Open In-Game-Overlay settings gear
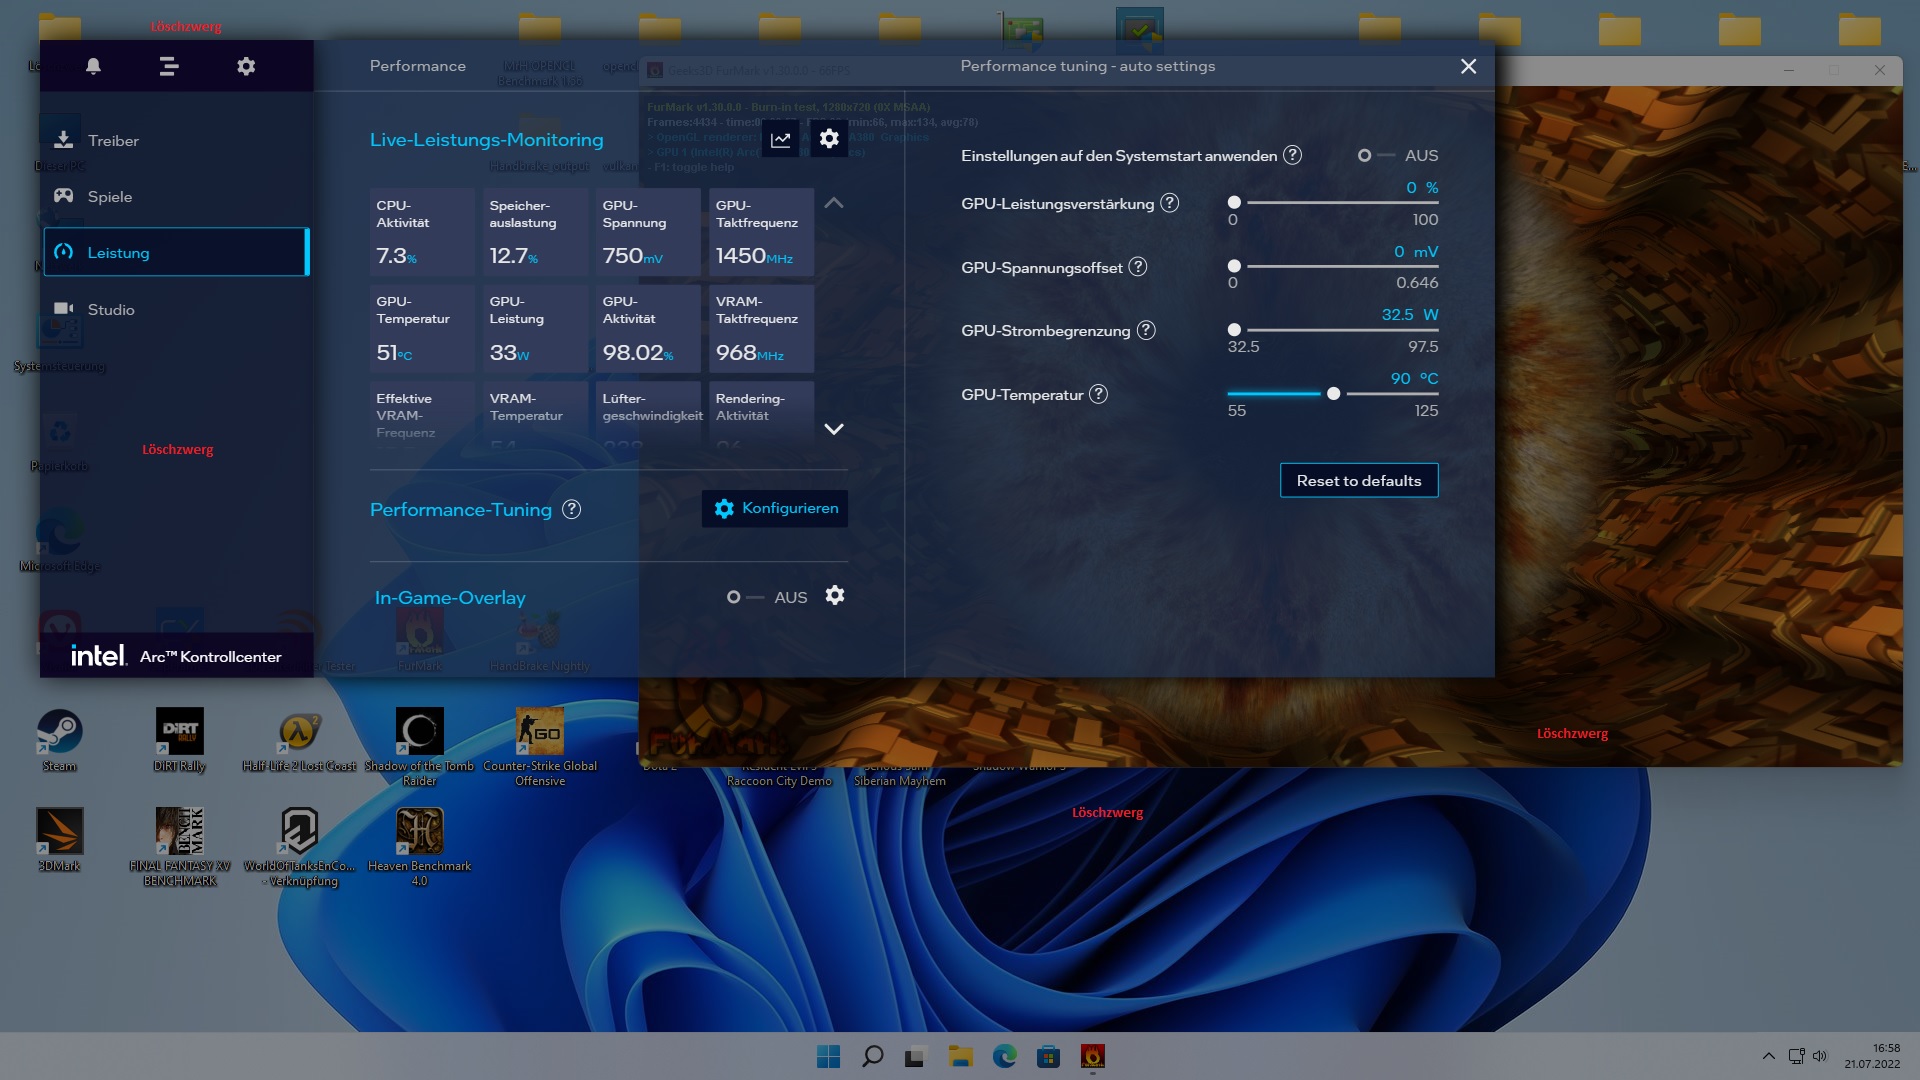The height and width of the screenshot is (1080, 1920). click(835, 596)
